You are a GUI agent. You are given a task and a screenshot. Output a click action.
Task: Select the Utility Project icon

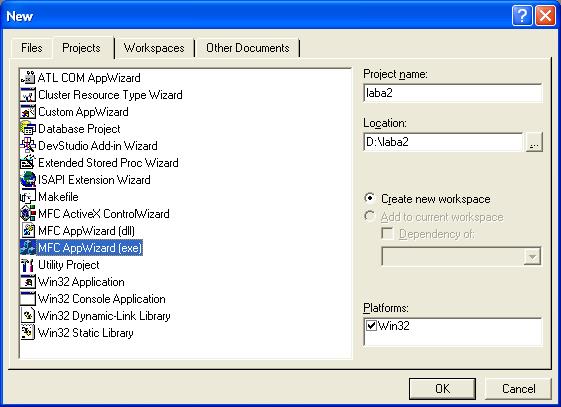point(28,265)
